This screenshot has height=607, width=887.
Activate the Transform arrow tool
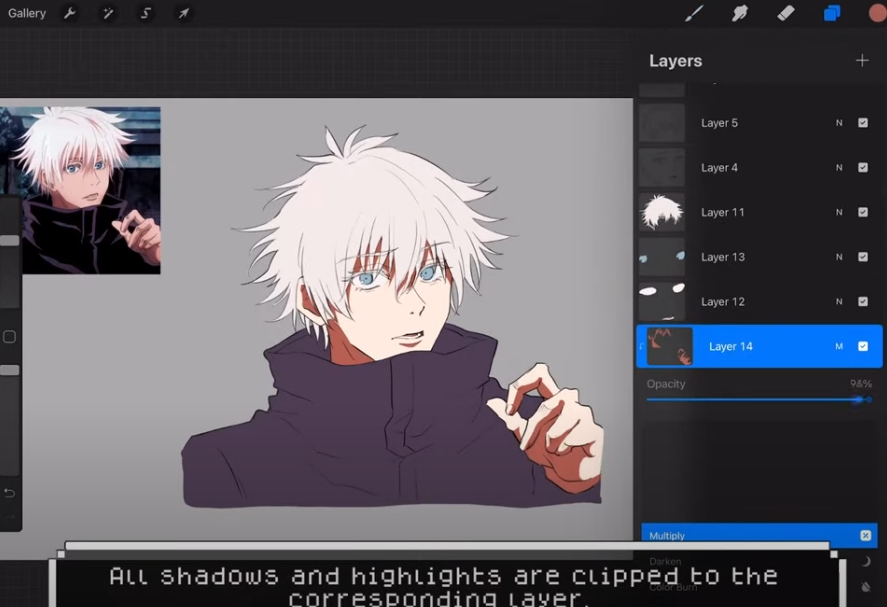(x=184, y=13)
